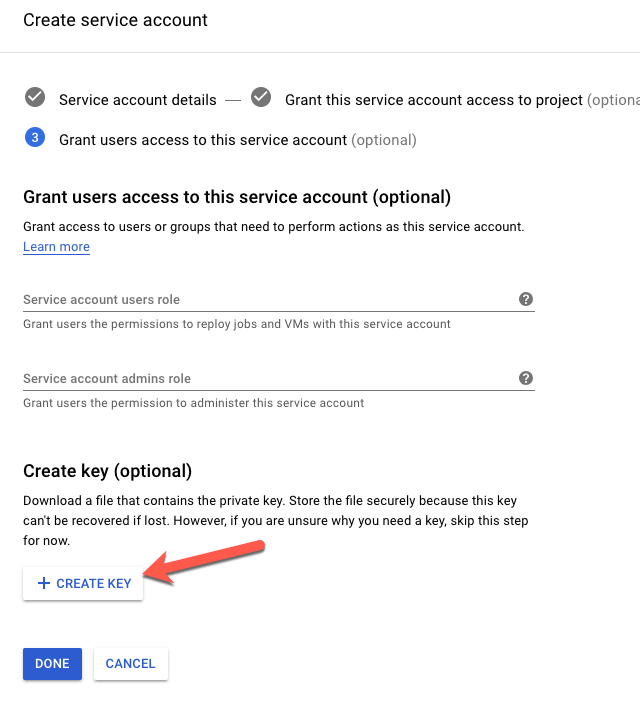Go to Grant this service account access step

433,100
